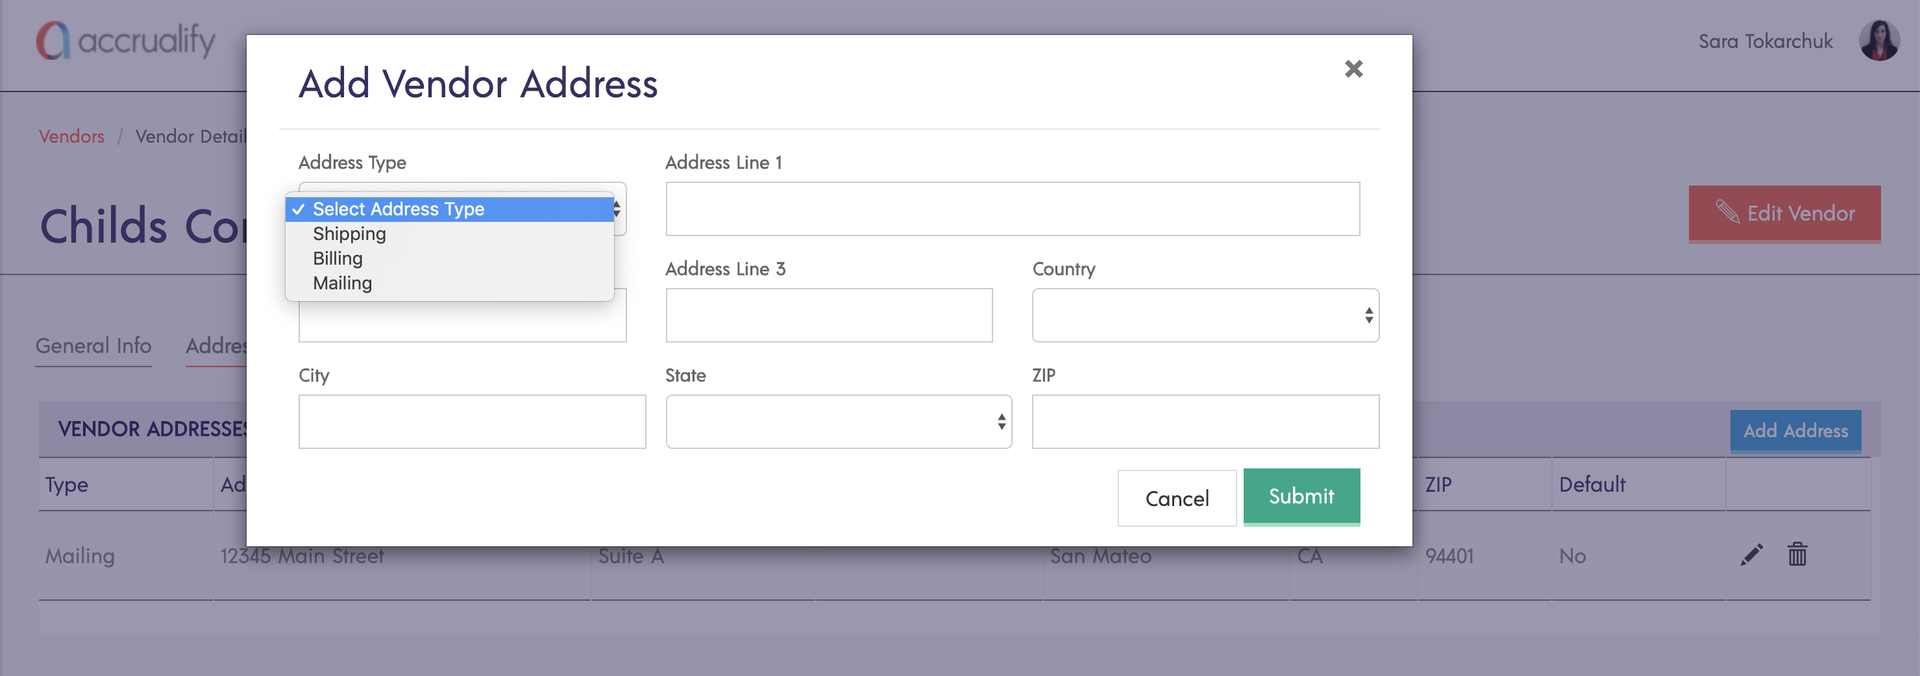This screenshot has height=676, width=1920.
Task: Choose Mailing from address type list
Action: 449,284
